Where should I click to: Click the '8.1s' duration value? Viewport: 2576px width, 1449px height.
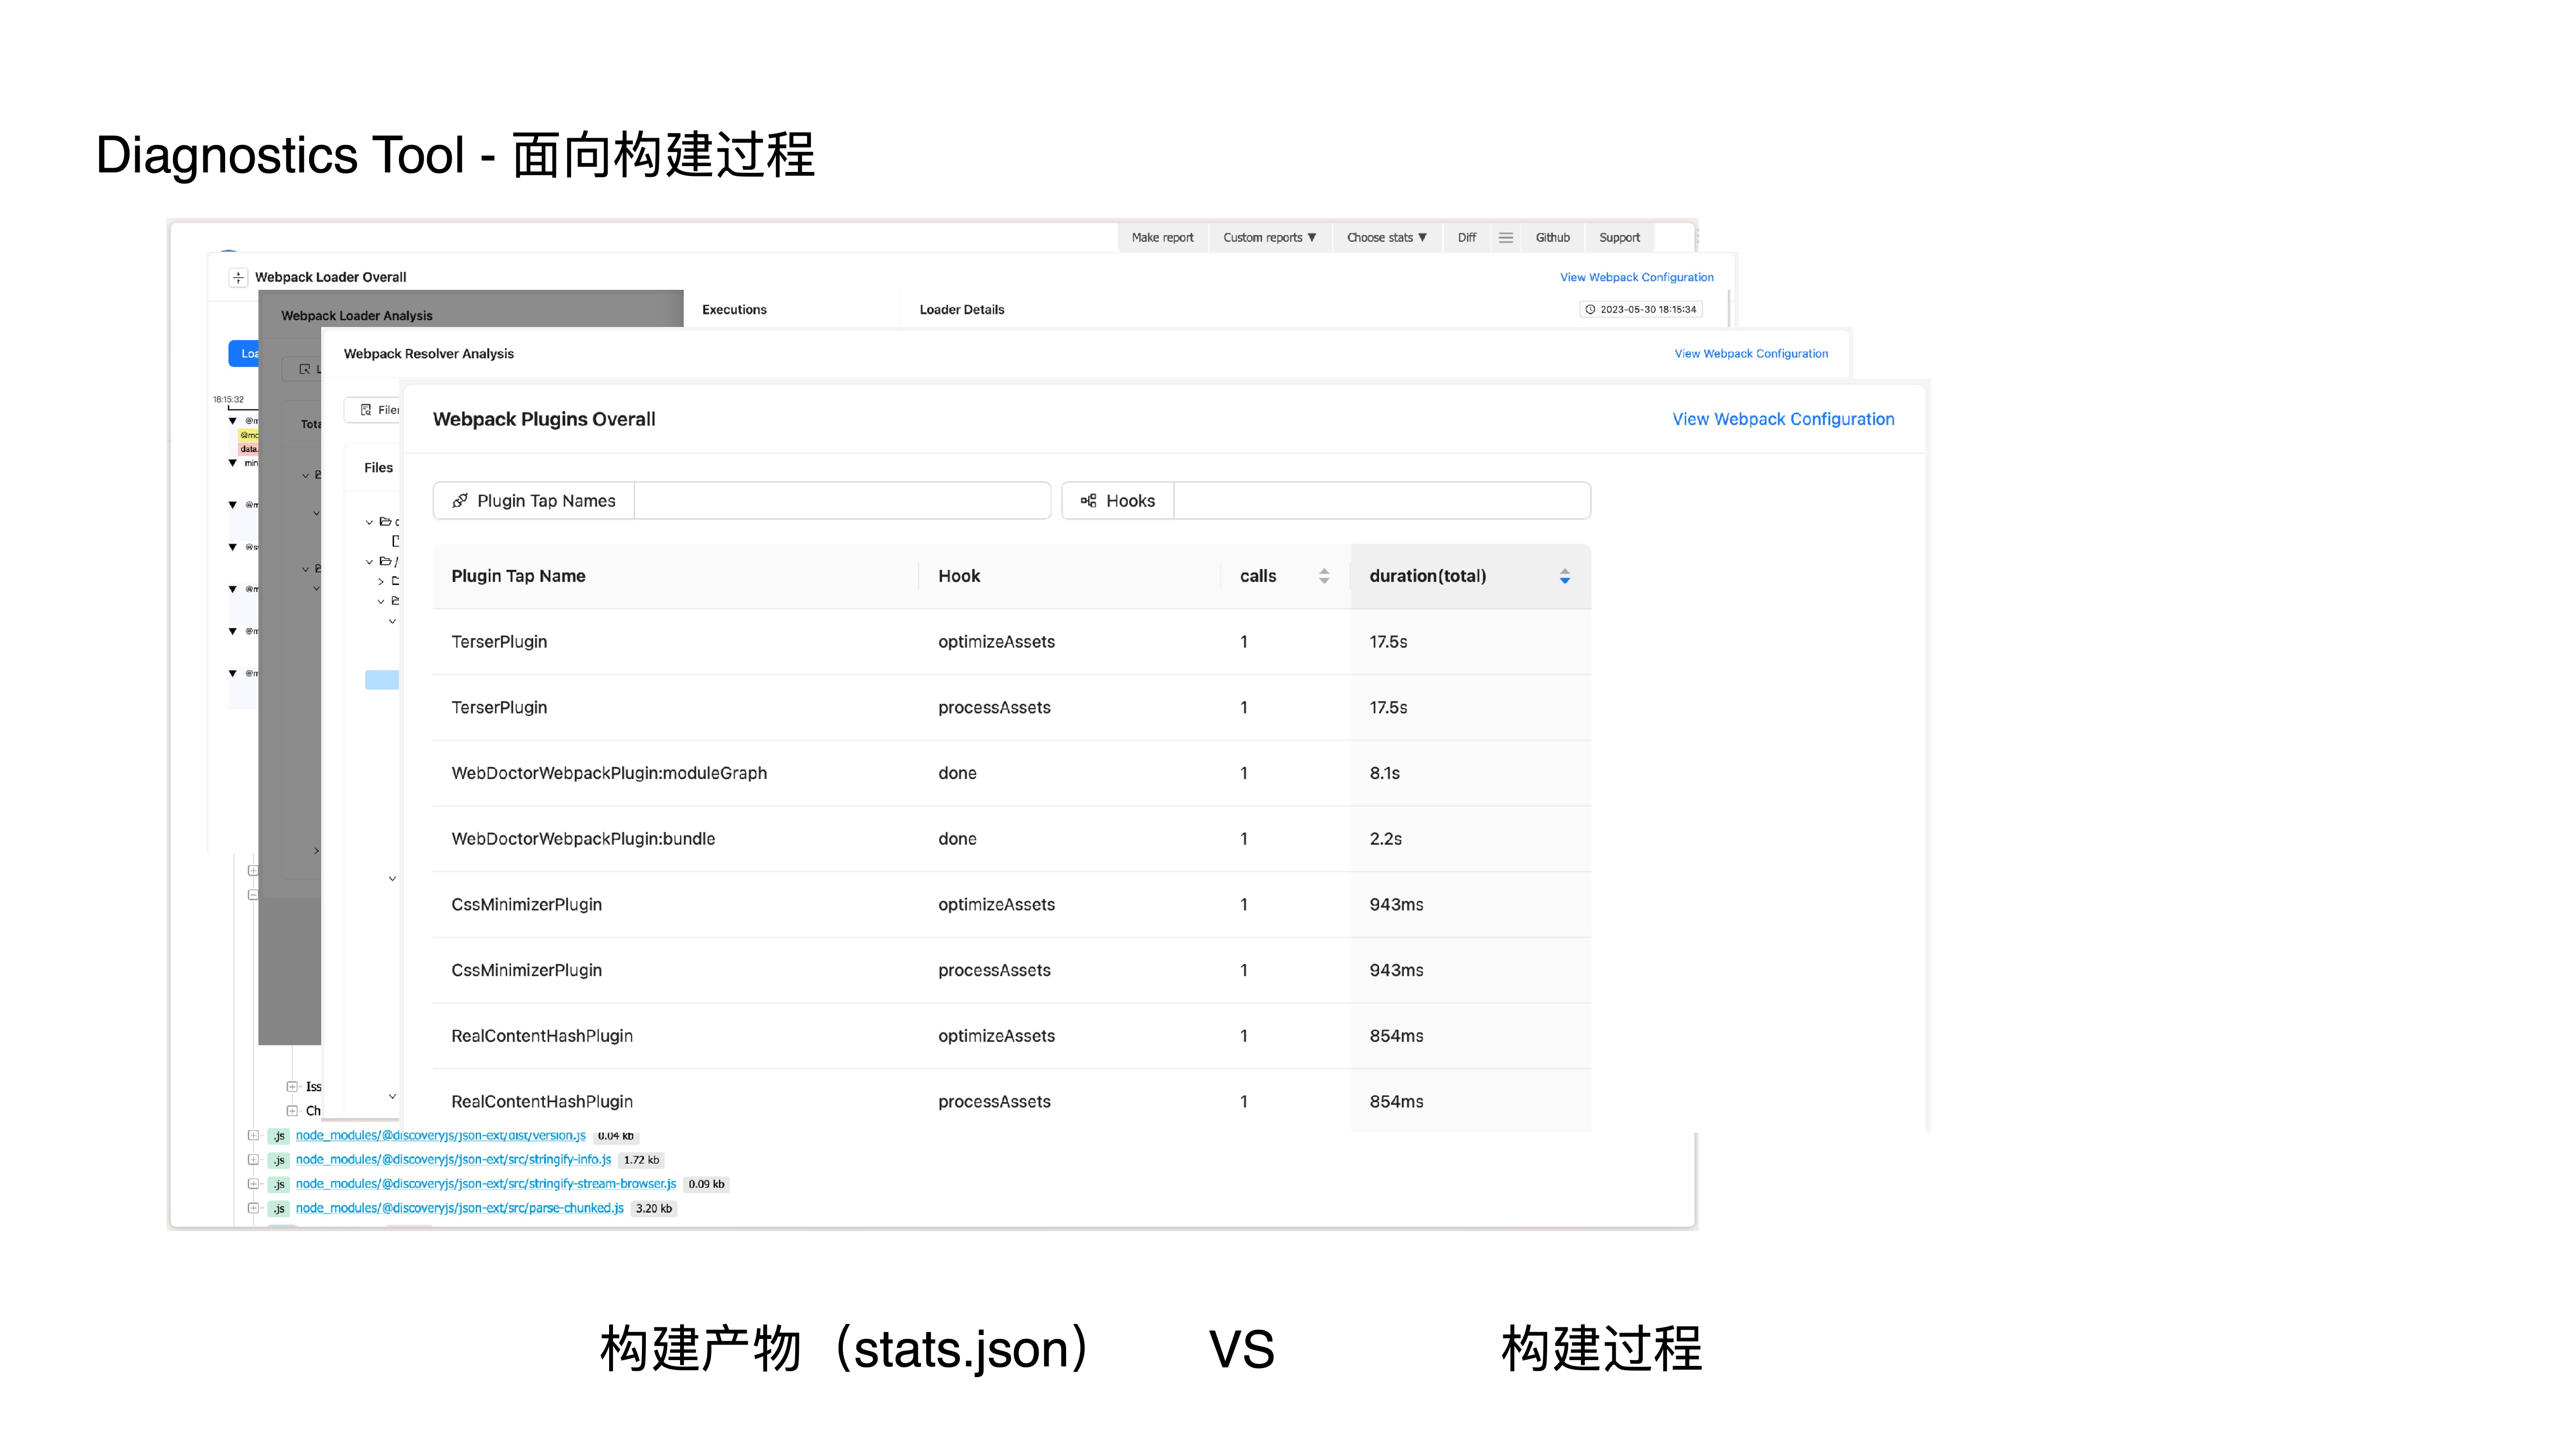click(1384, 773)
